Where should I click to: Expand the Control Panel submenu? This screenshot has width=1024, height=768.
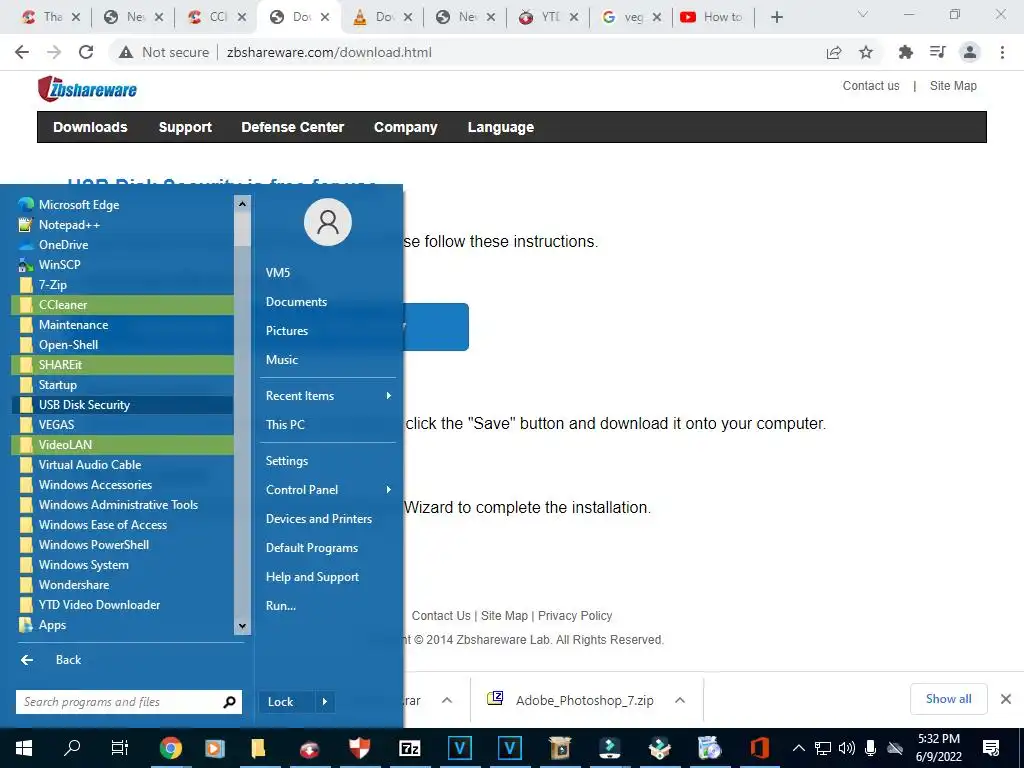tap(328, 490)
